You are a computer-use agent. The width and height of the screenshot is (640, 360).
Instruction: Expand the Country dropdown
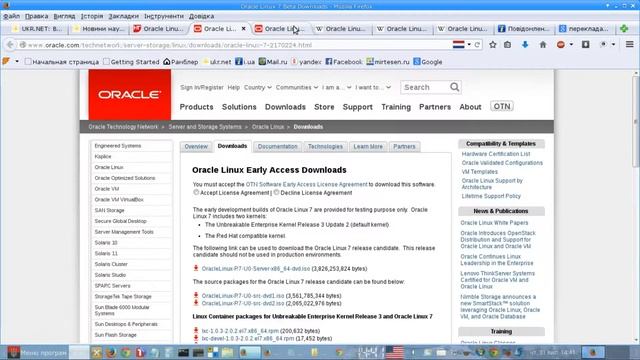(258, 87)
